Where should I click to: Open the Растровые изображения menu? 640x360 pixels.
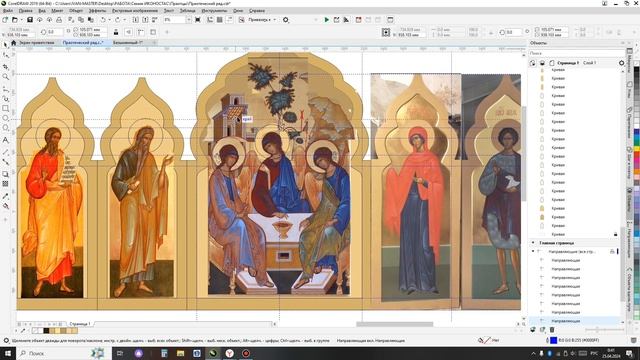click(x=135, y=11)
